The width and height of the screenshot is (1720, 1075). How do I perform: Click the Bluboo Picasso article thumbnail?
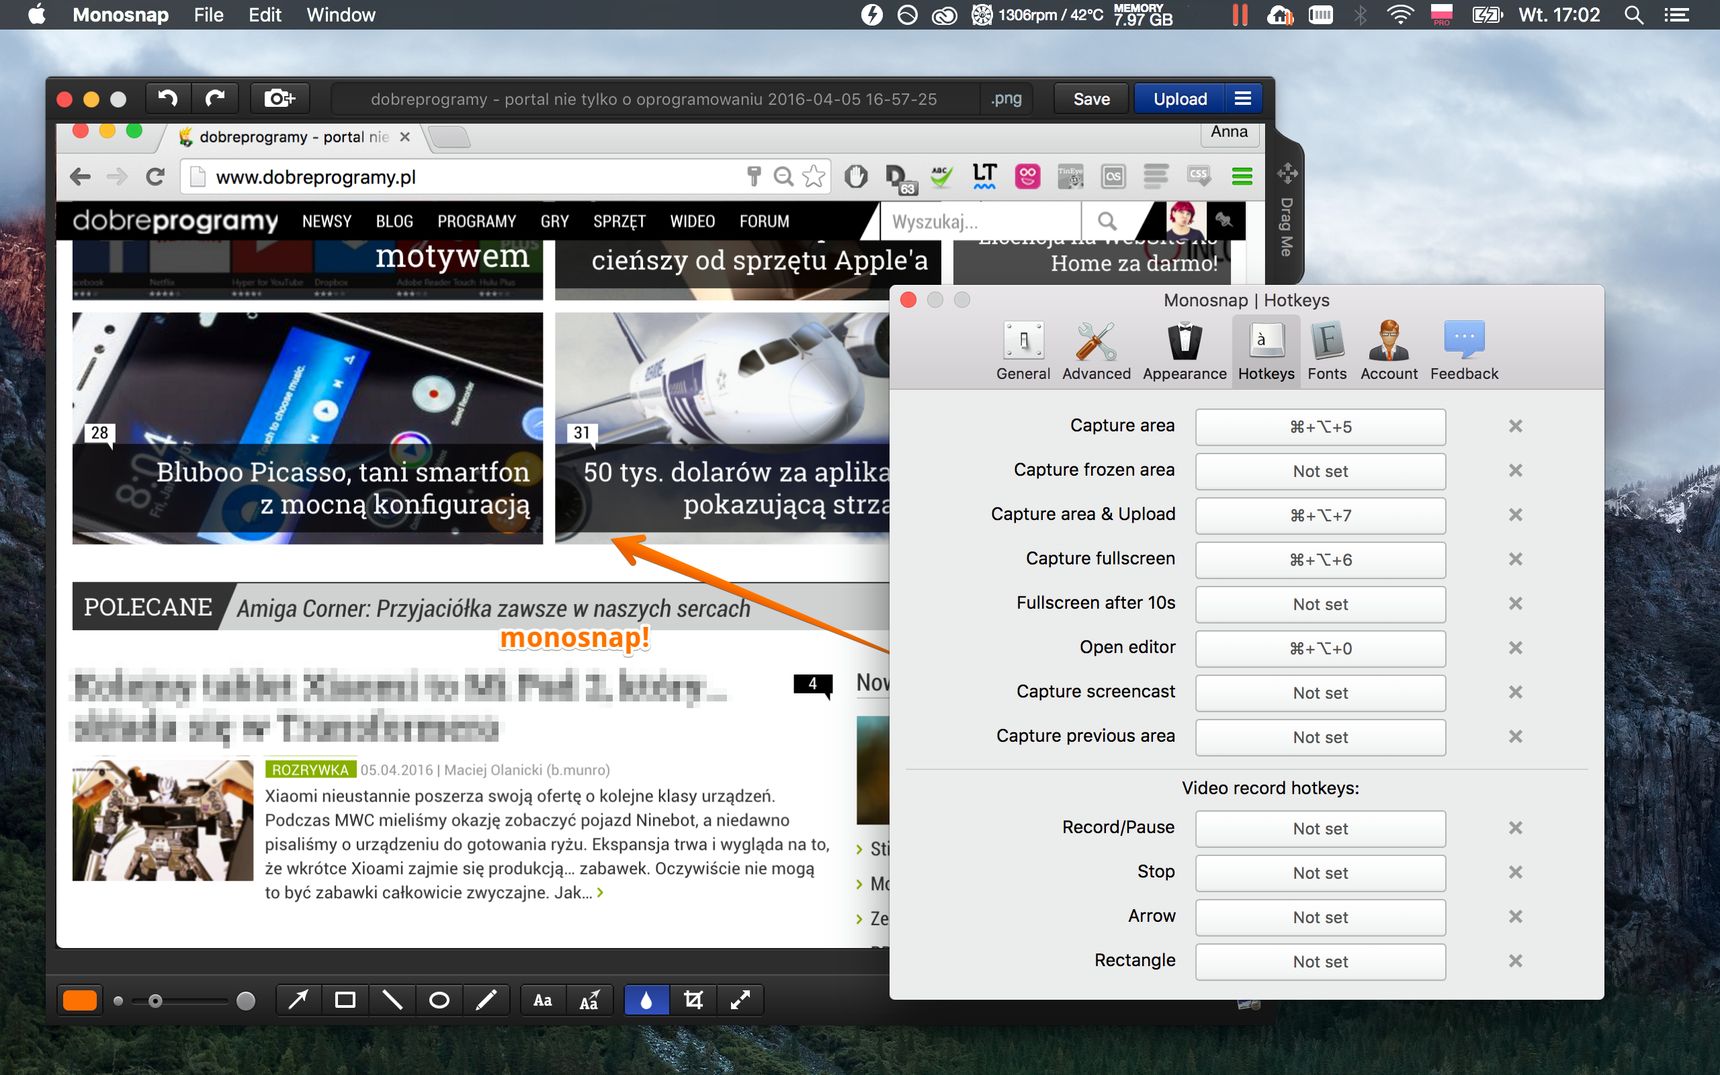tap(308, 428)
